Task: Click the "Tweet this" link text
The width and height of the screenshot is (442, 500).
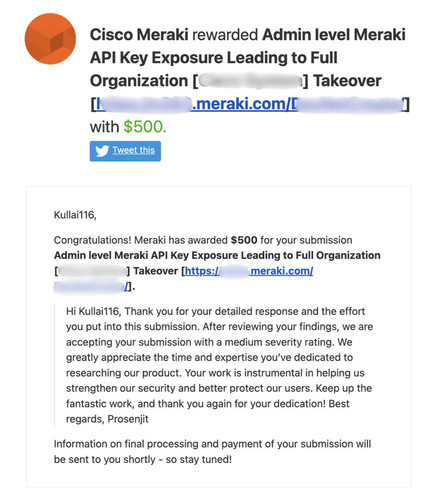Action: 133,150
